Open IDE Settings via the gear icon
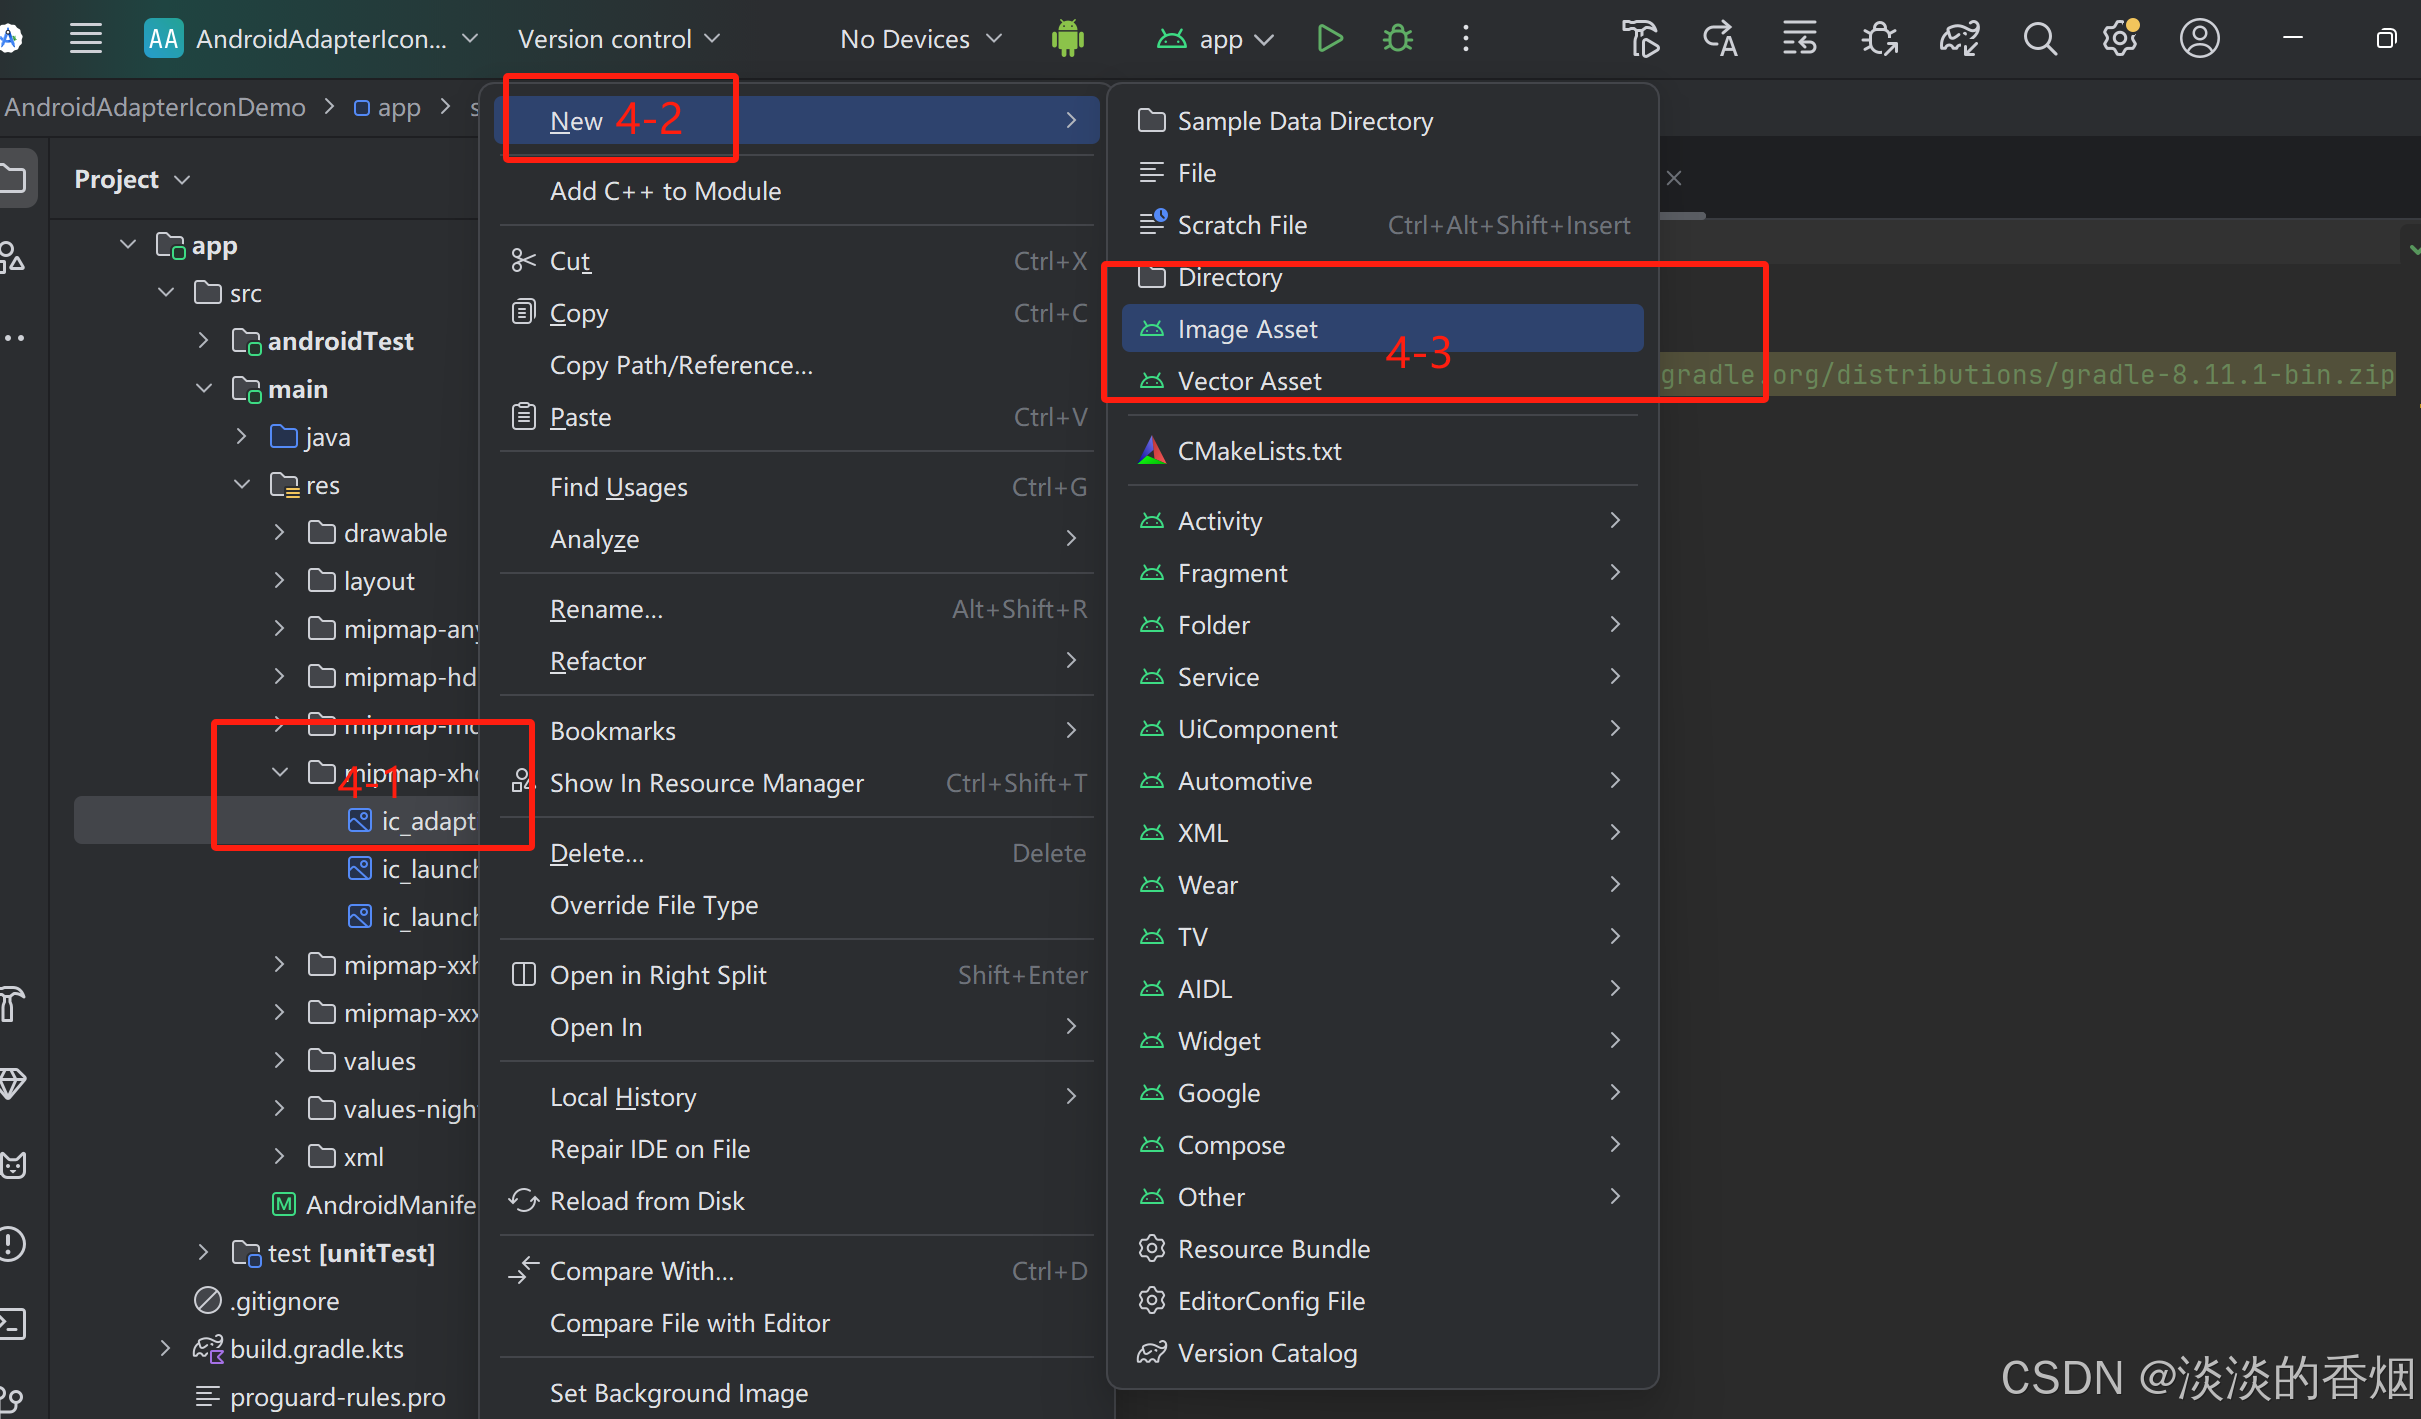 tap(2119, 38)
